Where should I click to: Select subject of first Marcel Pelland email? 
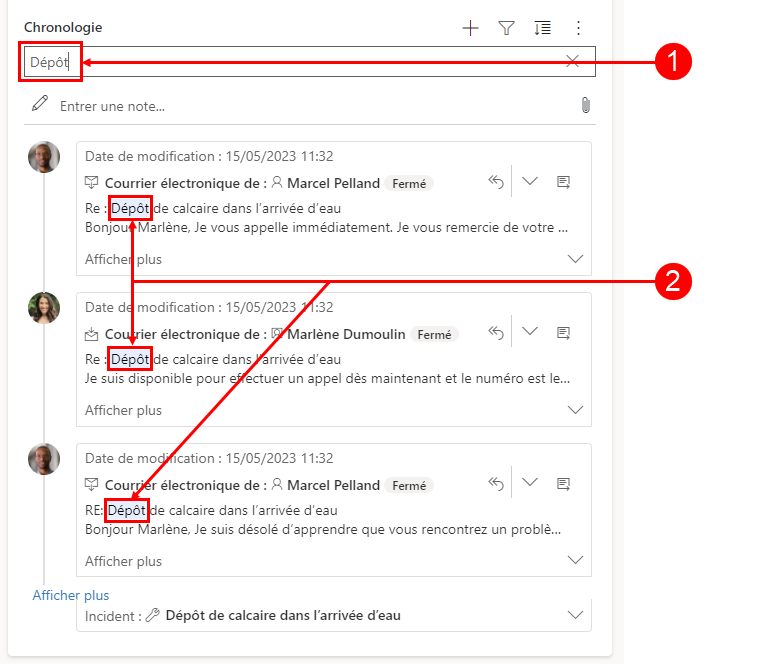[213, 208]
